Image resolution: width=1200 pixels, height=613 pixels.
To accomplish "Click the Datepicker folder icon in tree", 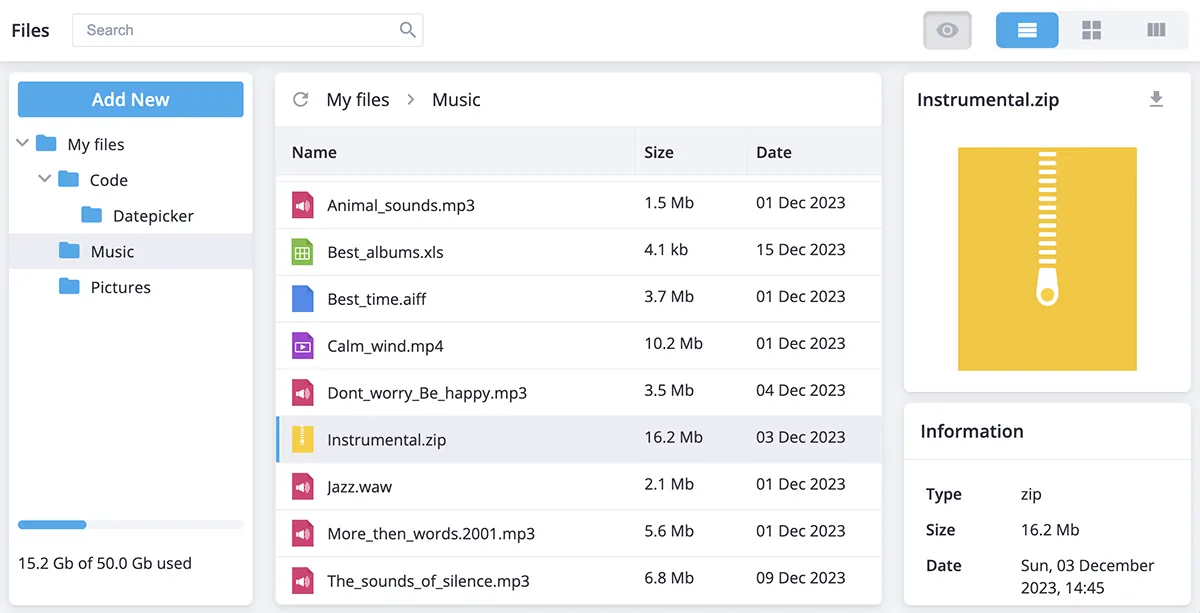I will 92,216.
